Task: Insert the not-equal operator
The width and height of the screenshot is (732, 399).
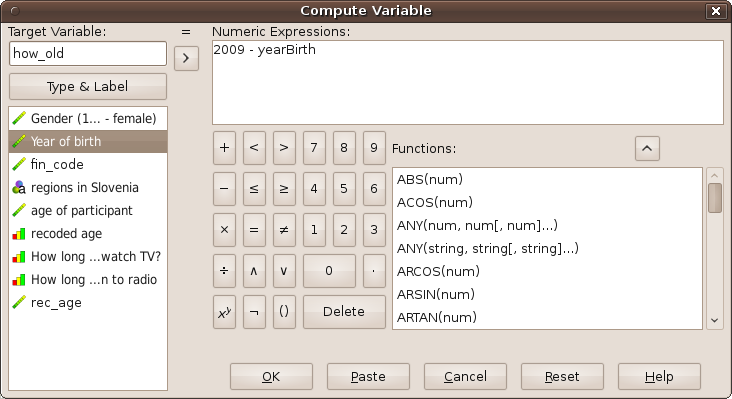Action: (284, 230)
